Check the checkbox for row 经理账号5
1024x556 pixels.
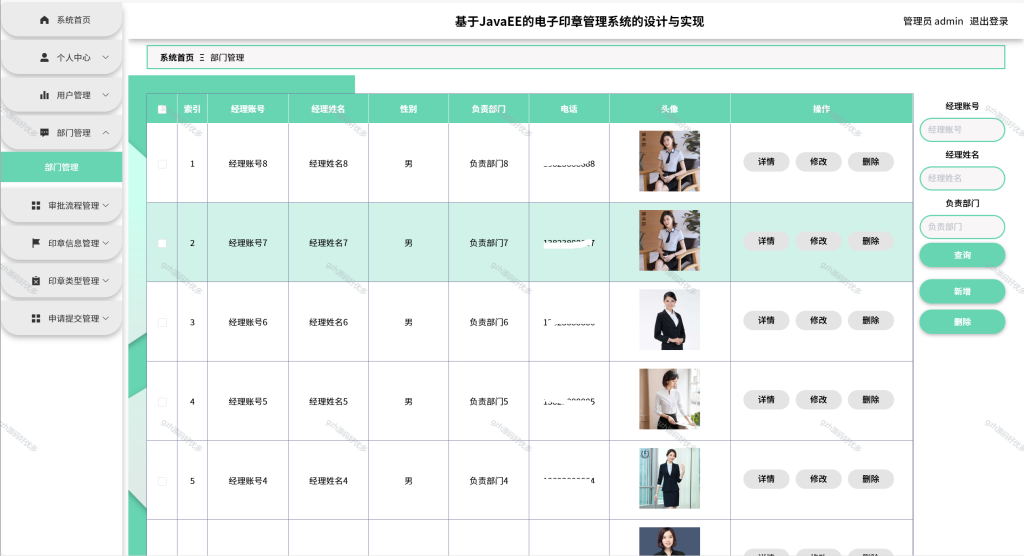coord(162,402)
